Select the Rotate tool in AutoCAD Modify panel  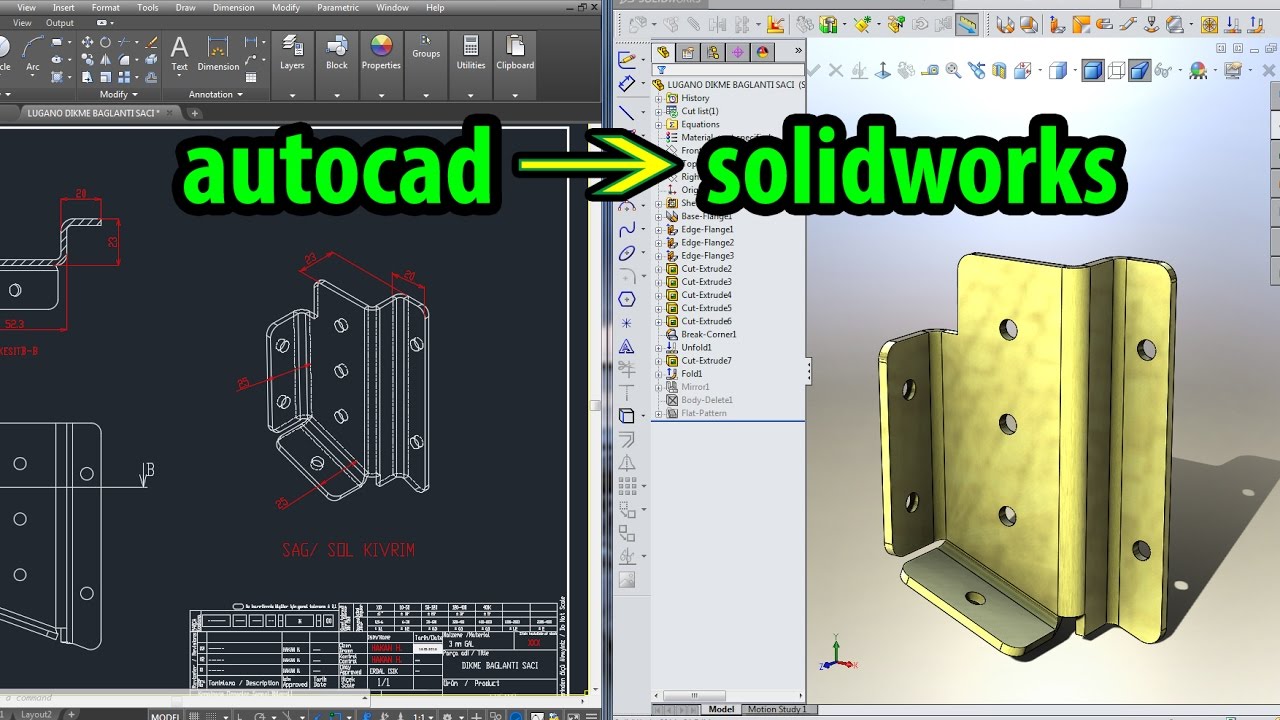105,42
